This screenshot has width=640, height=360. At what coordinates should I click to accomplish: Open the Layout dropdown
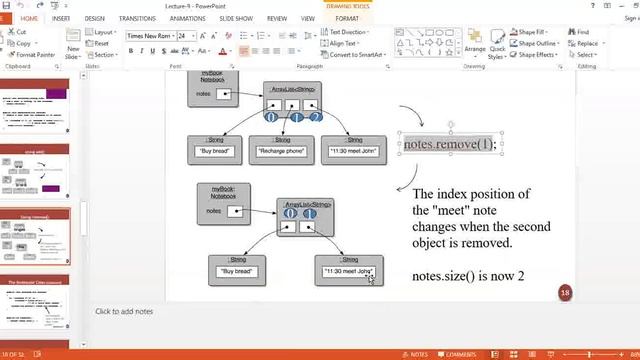101,32
